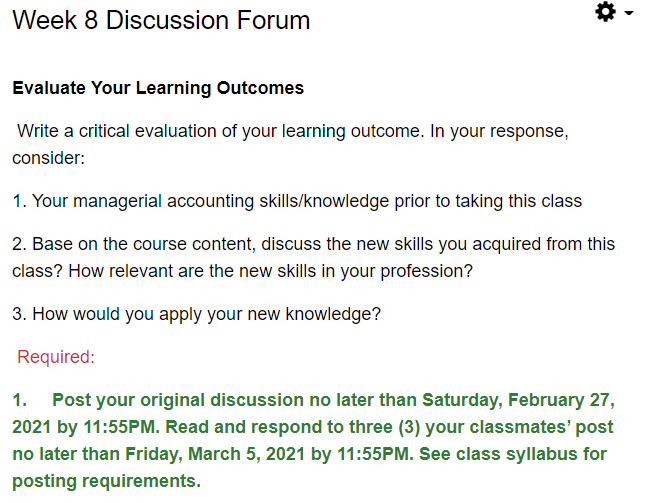Click the 'posting requirements.' closing text
This screenshot has width=645, height=503.
tap(107, 481)
